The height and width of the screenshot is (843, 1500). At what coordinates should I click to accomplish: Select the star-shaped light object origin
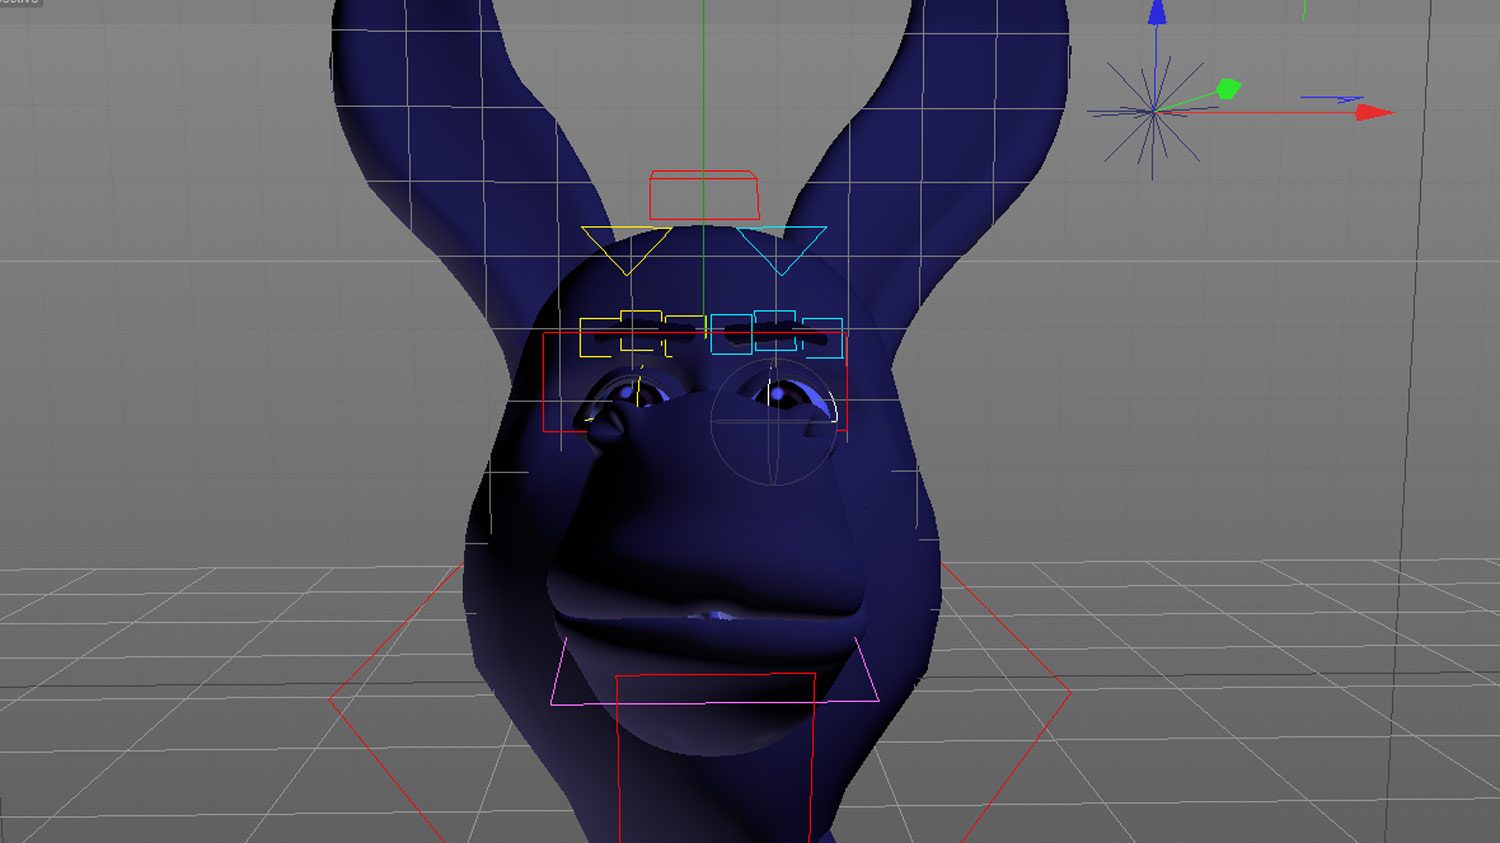tap(1153, 112)
